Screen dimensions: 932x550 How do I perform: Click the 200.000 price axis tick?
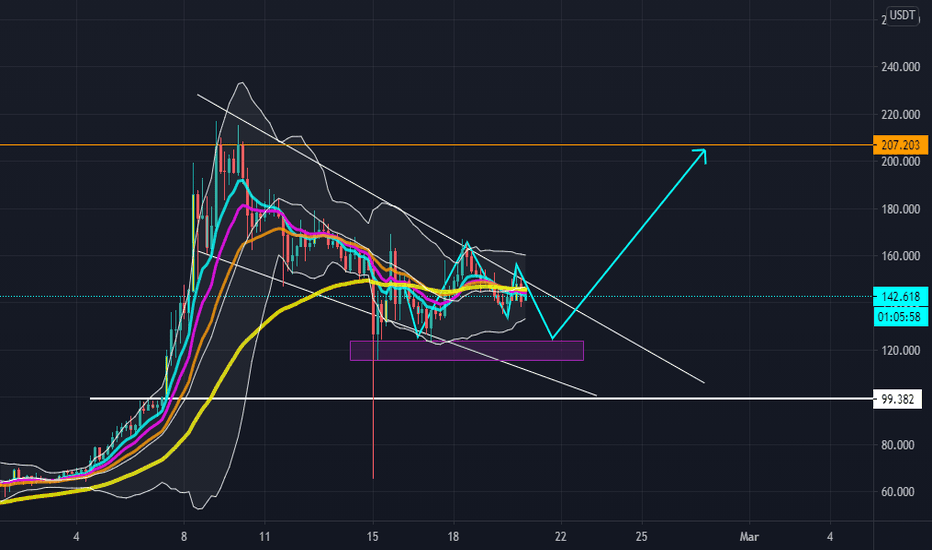[x=900, y=162]
